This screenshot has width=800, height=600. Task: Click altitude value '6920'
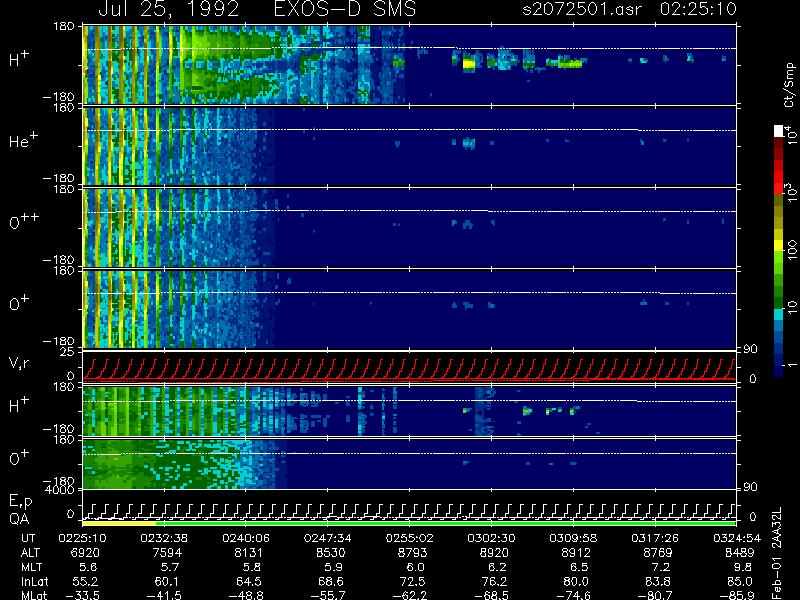[85, 553]
